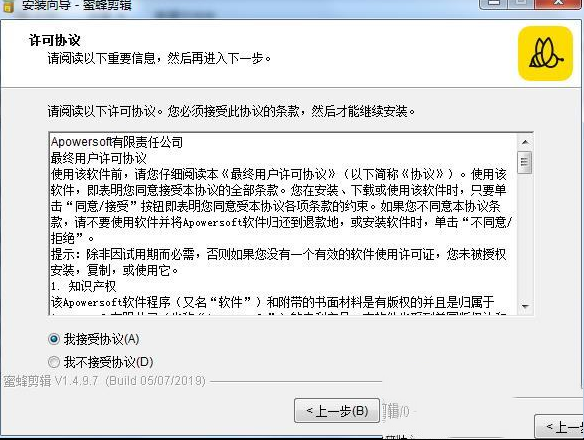Click the 许可协议 heading

tap(55, 40)
